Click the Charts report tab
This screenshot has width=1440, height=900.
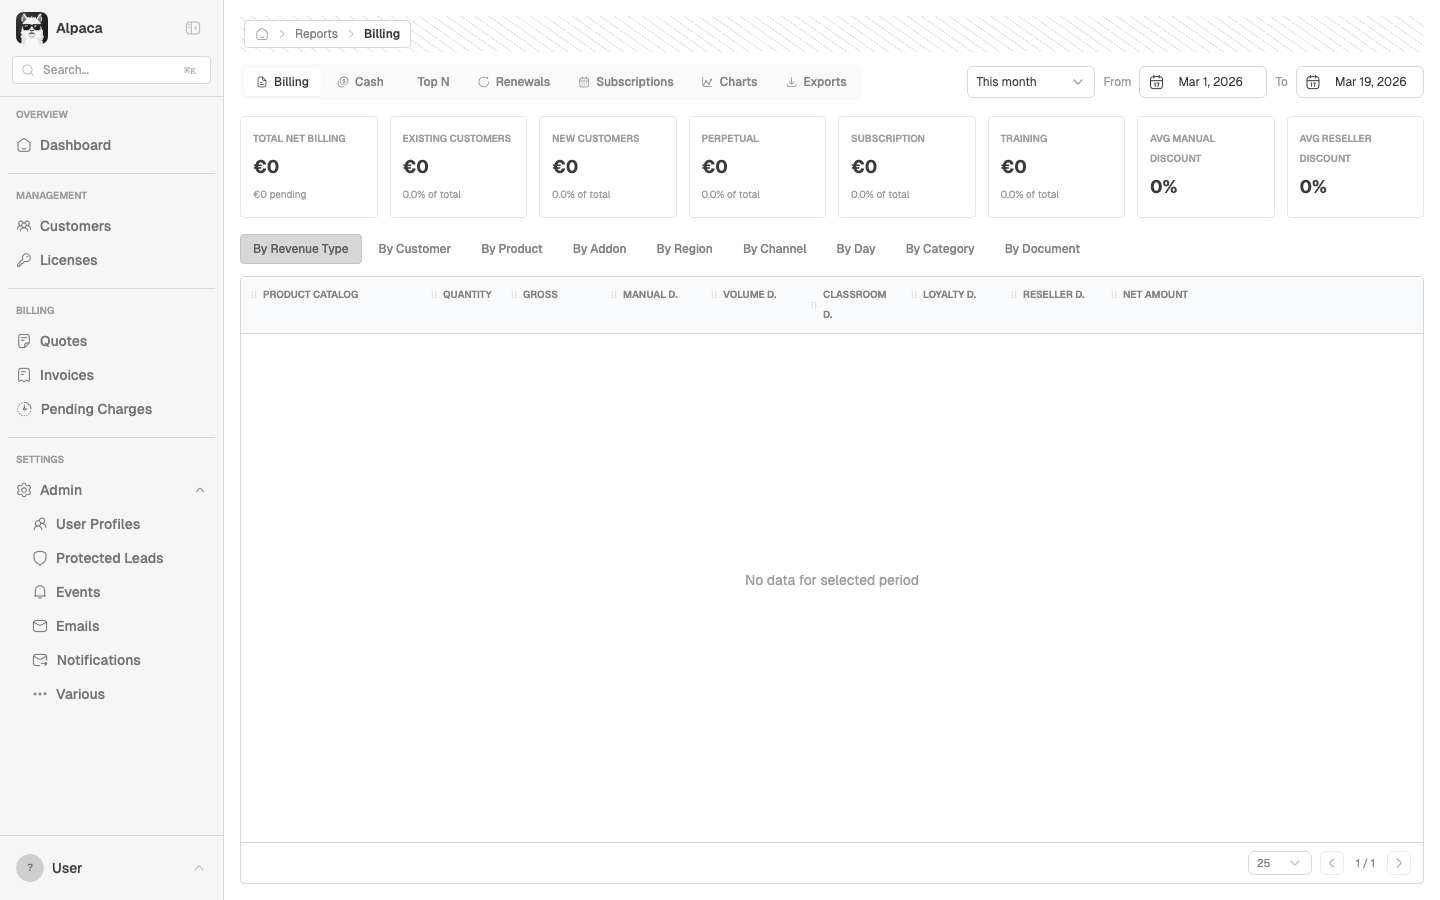(729, 82)
